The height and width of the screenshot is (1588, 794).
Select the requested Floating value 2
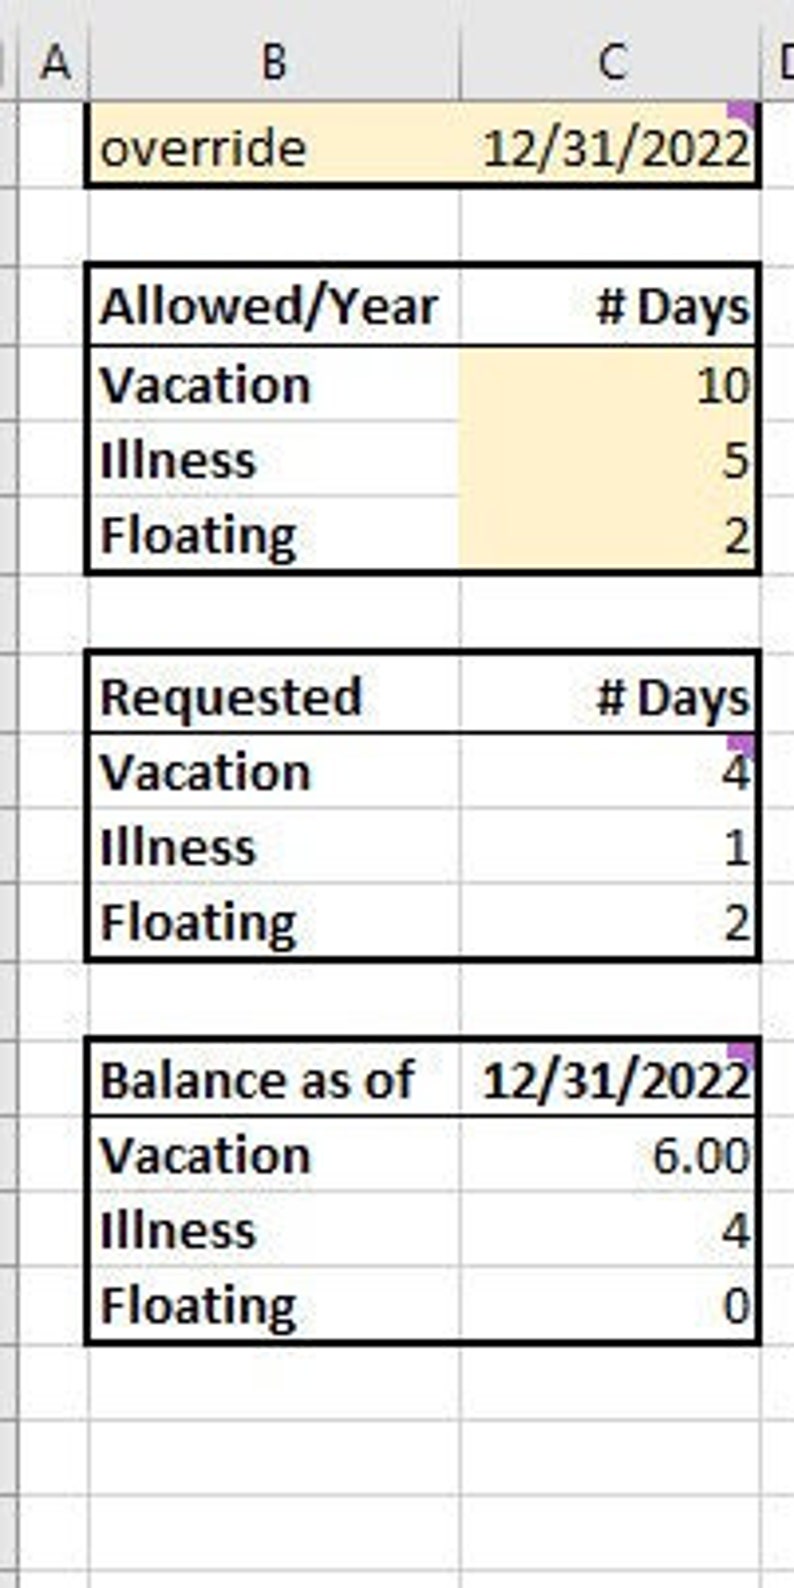coord(610,921)
